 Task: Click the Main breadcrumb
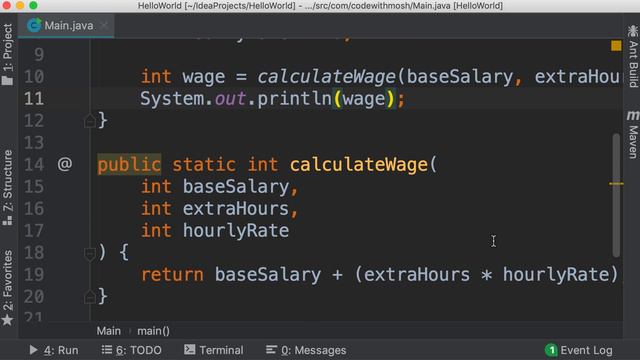coord(109,331)
